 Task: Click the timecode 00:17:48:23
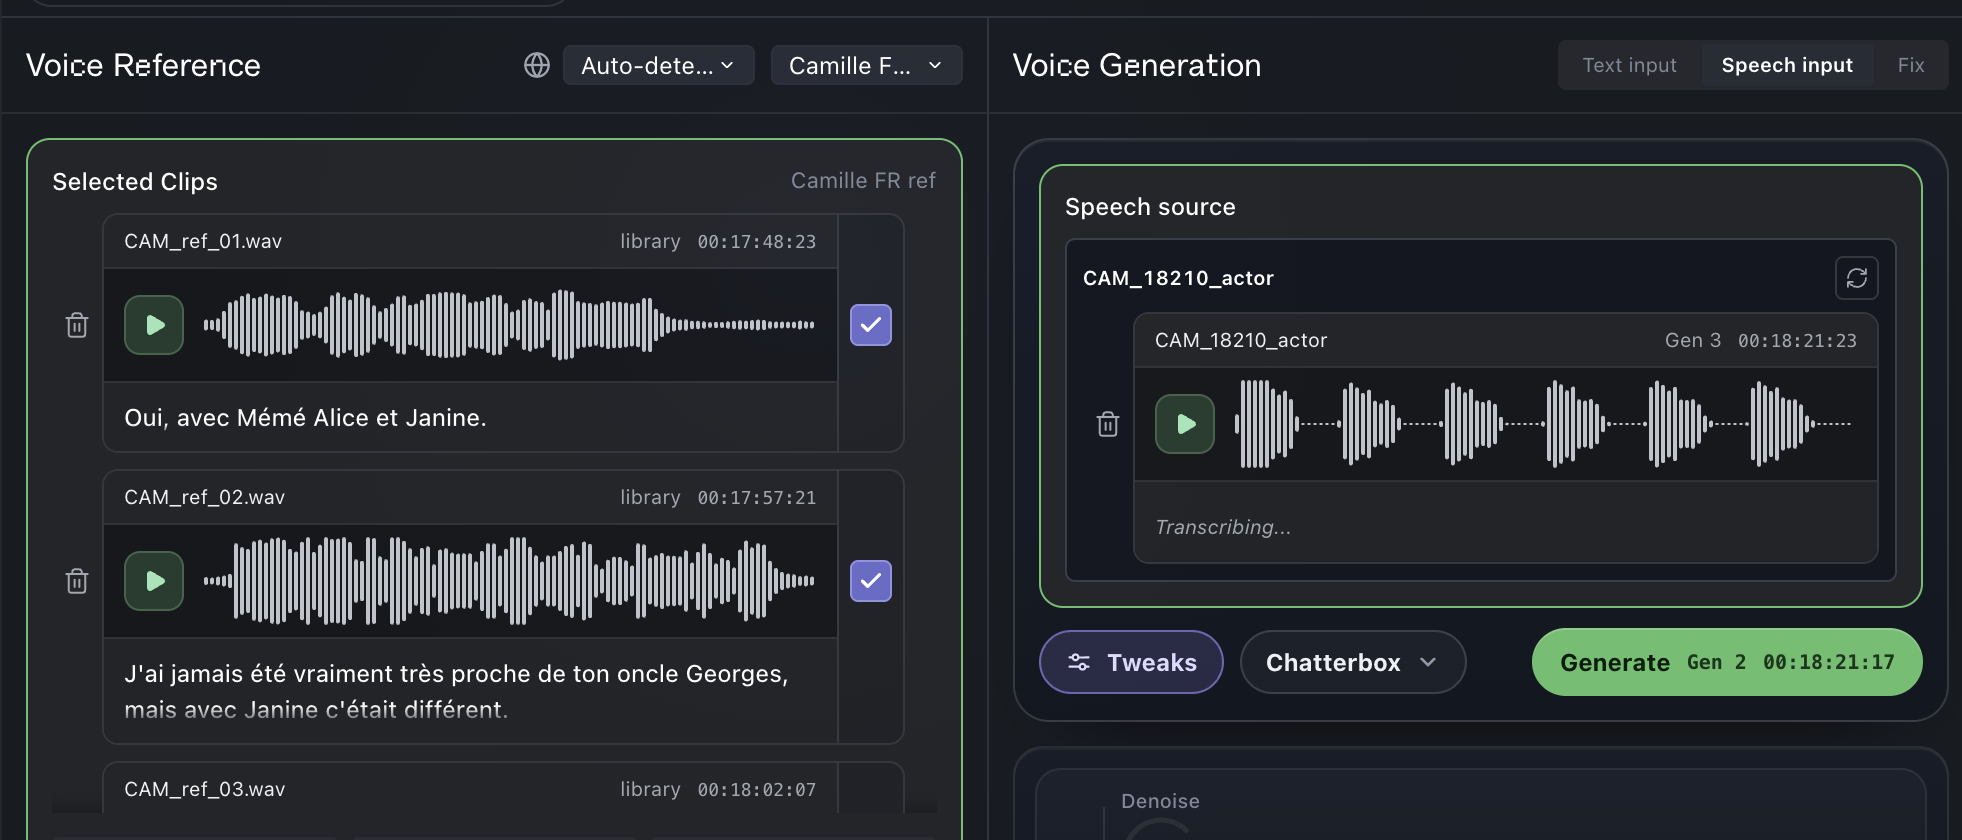757,241
